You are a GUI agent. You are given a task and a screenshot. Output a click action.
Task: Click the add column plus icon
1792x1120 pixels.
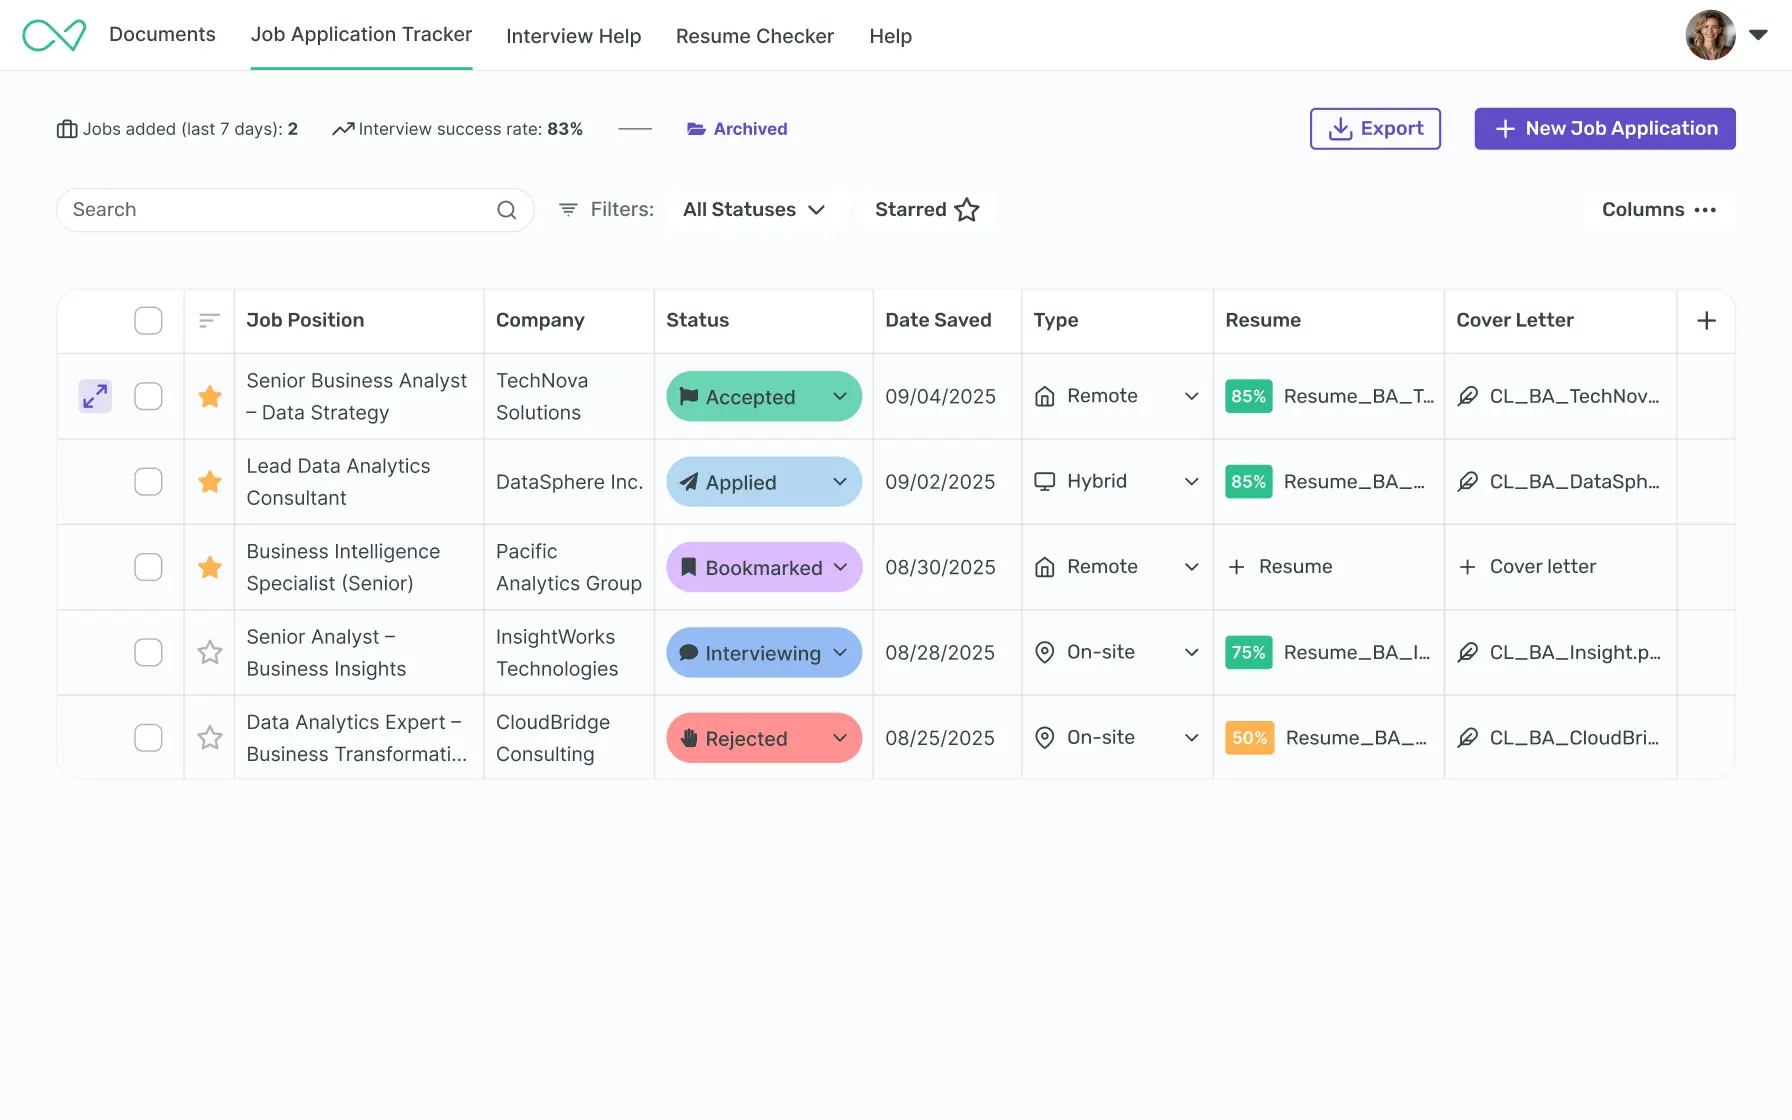pos(1706,321)
